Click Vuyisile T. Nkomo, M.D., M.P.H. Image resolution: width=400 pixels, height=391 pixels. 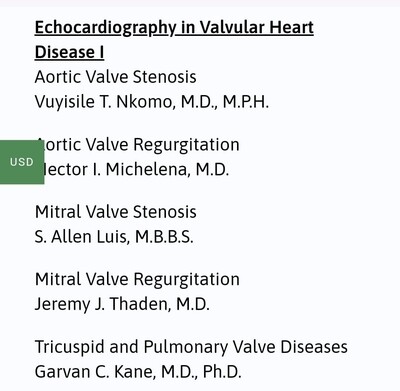click(x=152, y=102)
